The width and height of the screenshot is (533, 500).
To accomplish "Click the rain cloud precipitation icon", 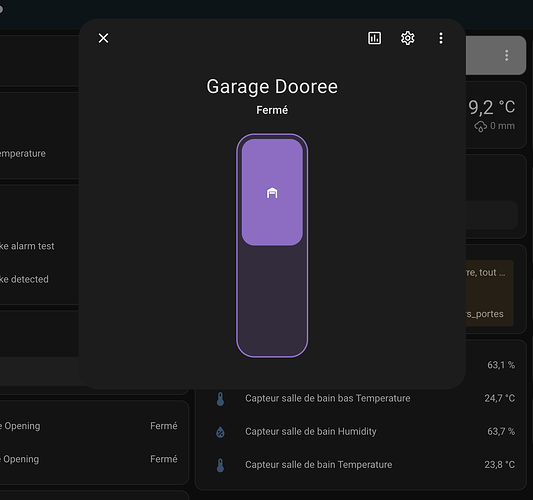I will click(480, 126).
